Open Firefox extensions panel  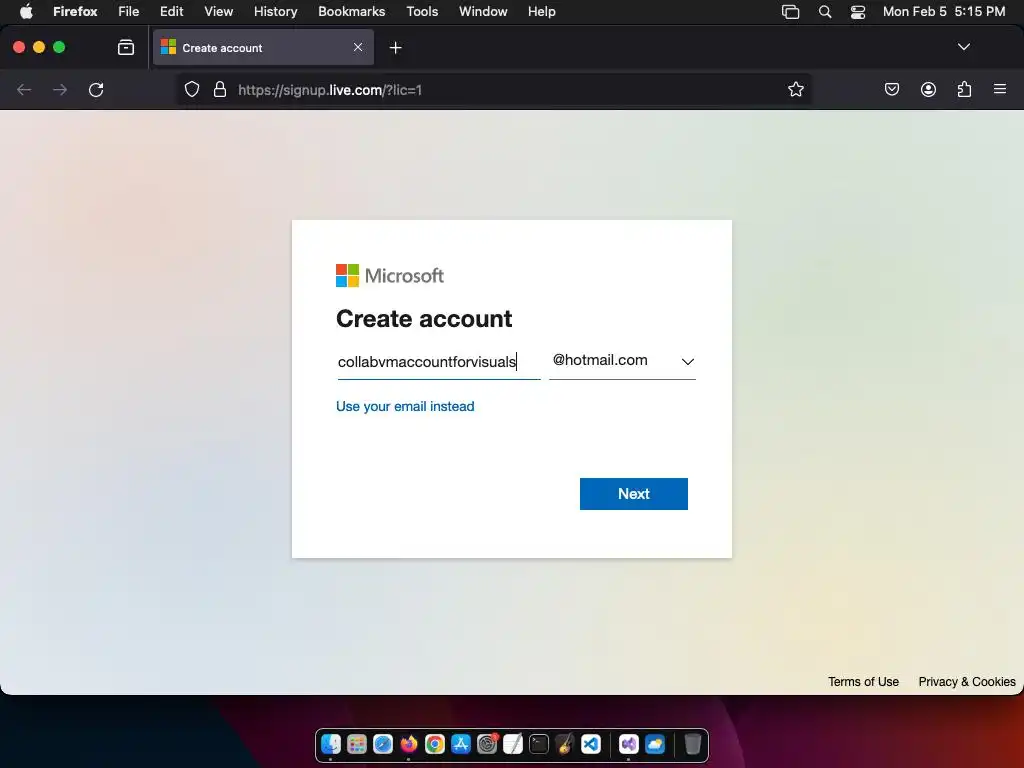pos(965,89)
